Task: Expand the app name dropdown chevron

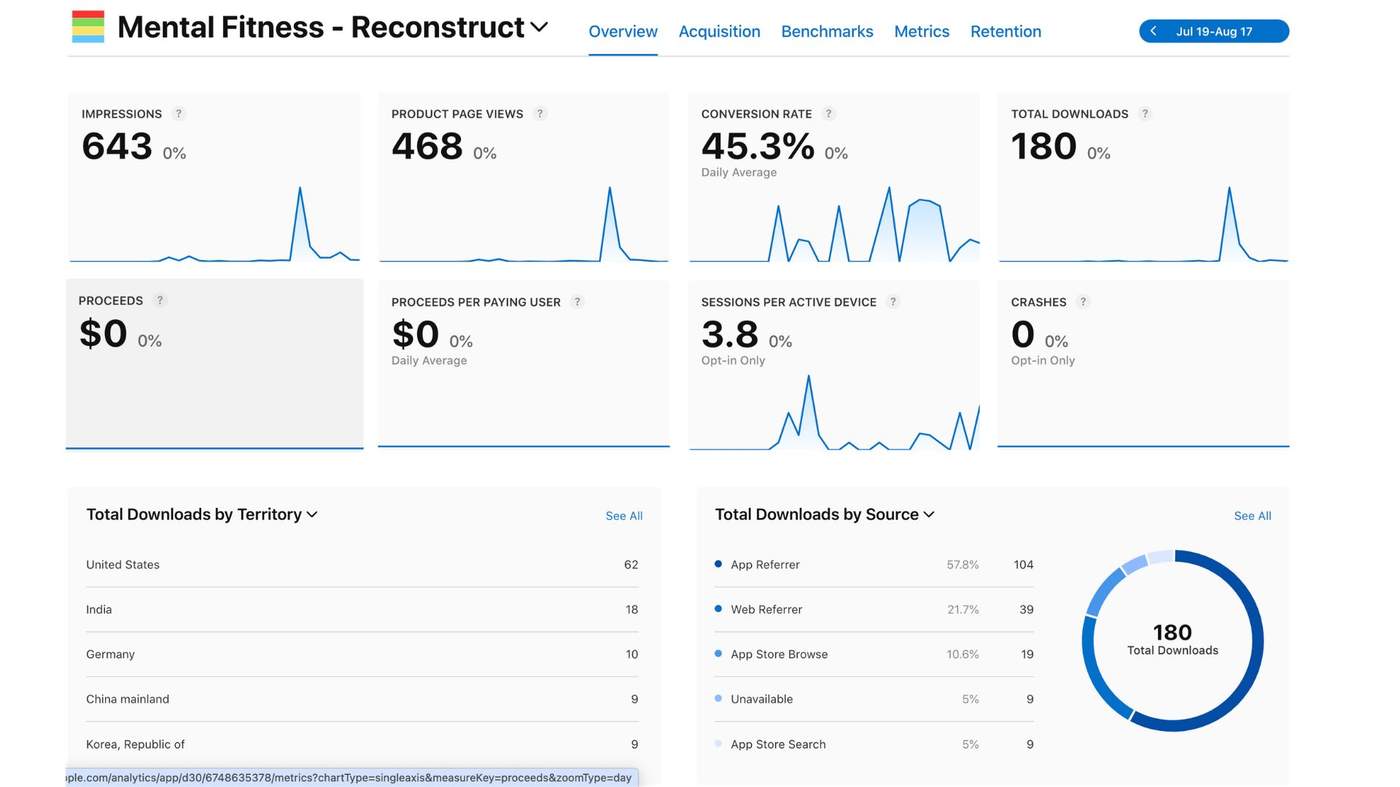Action: tap(539, 28)
